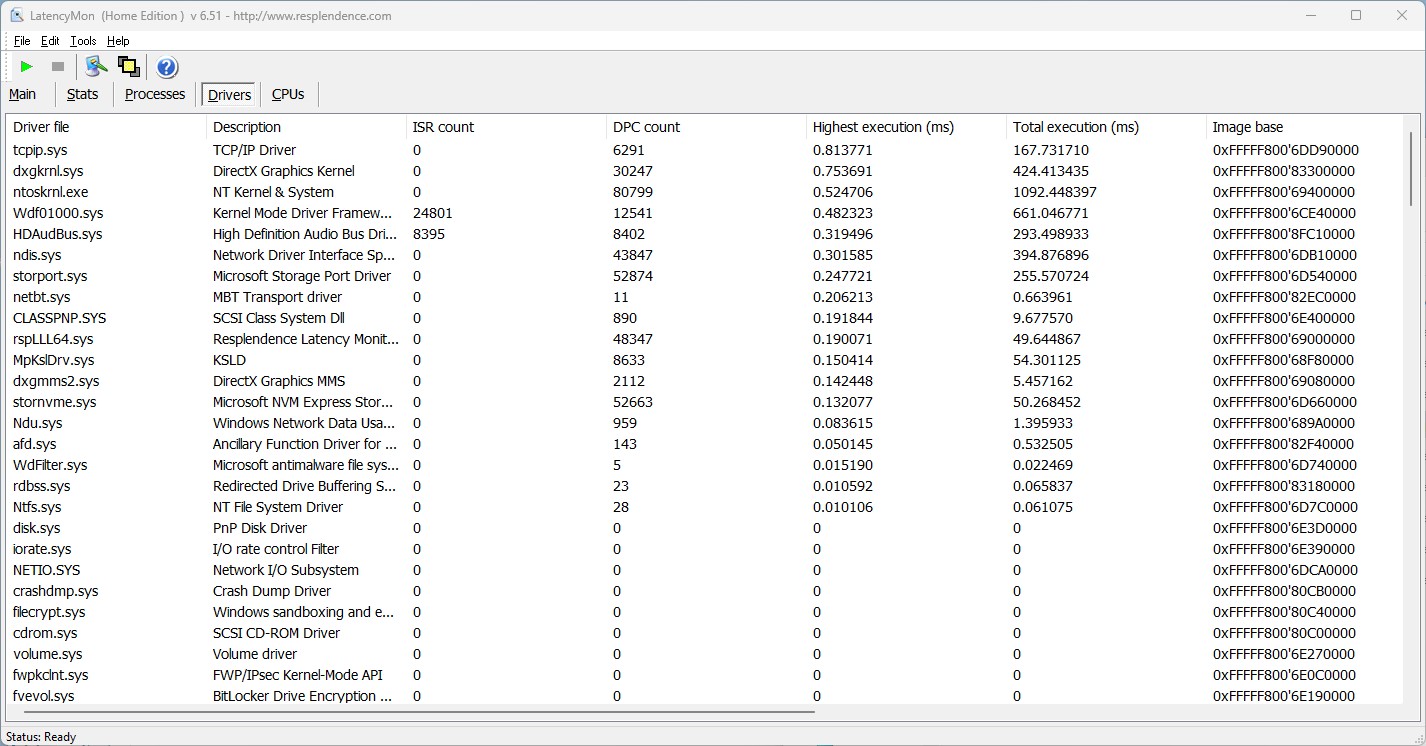Image resolution: width=1426 pixels, height=746 pixels.
Task: Select the MpKslDrv.sys driver row
Action: [705, 360]
